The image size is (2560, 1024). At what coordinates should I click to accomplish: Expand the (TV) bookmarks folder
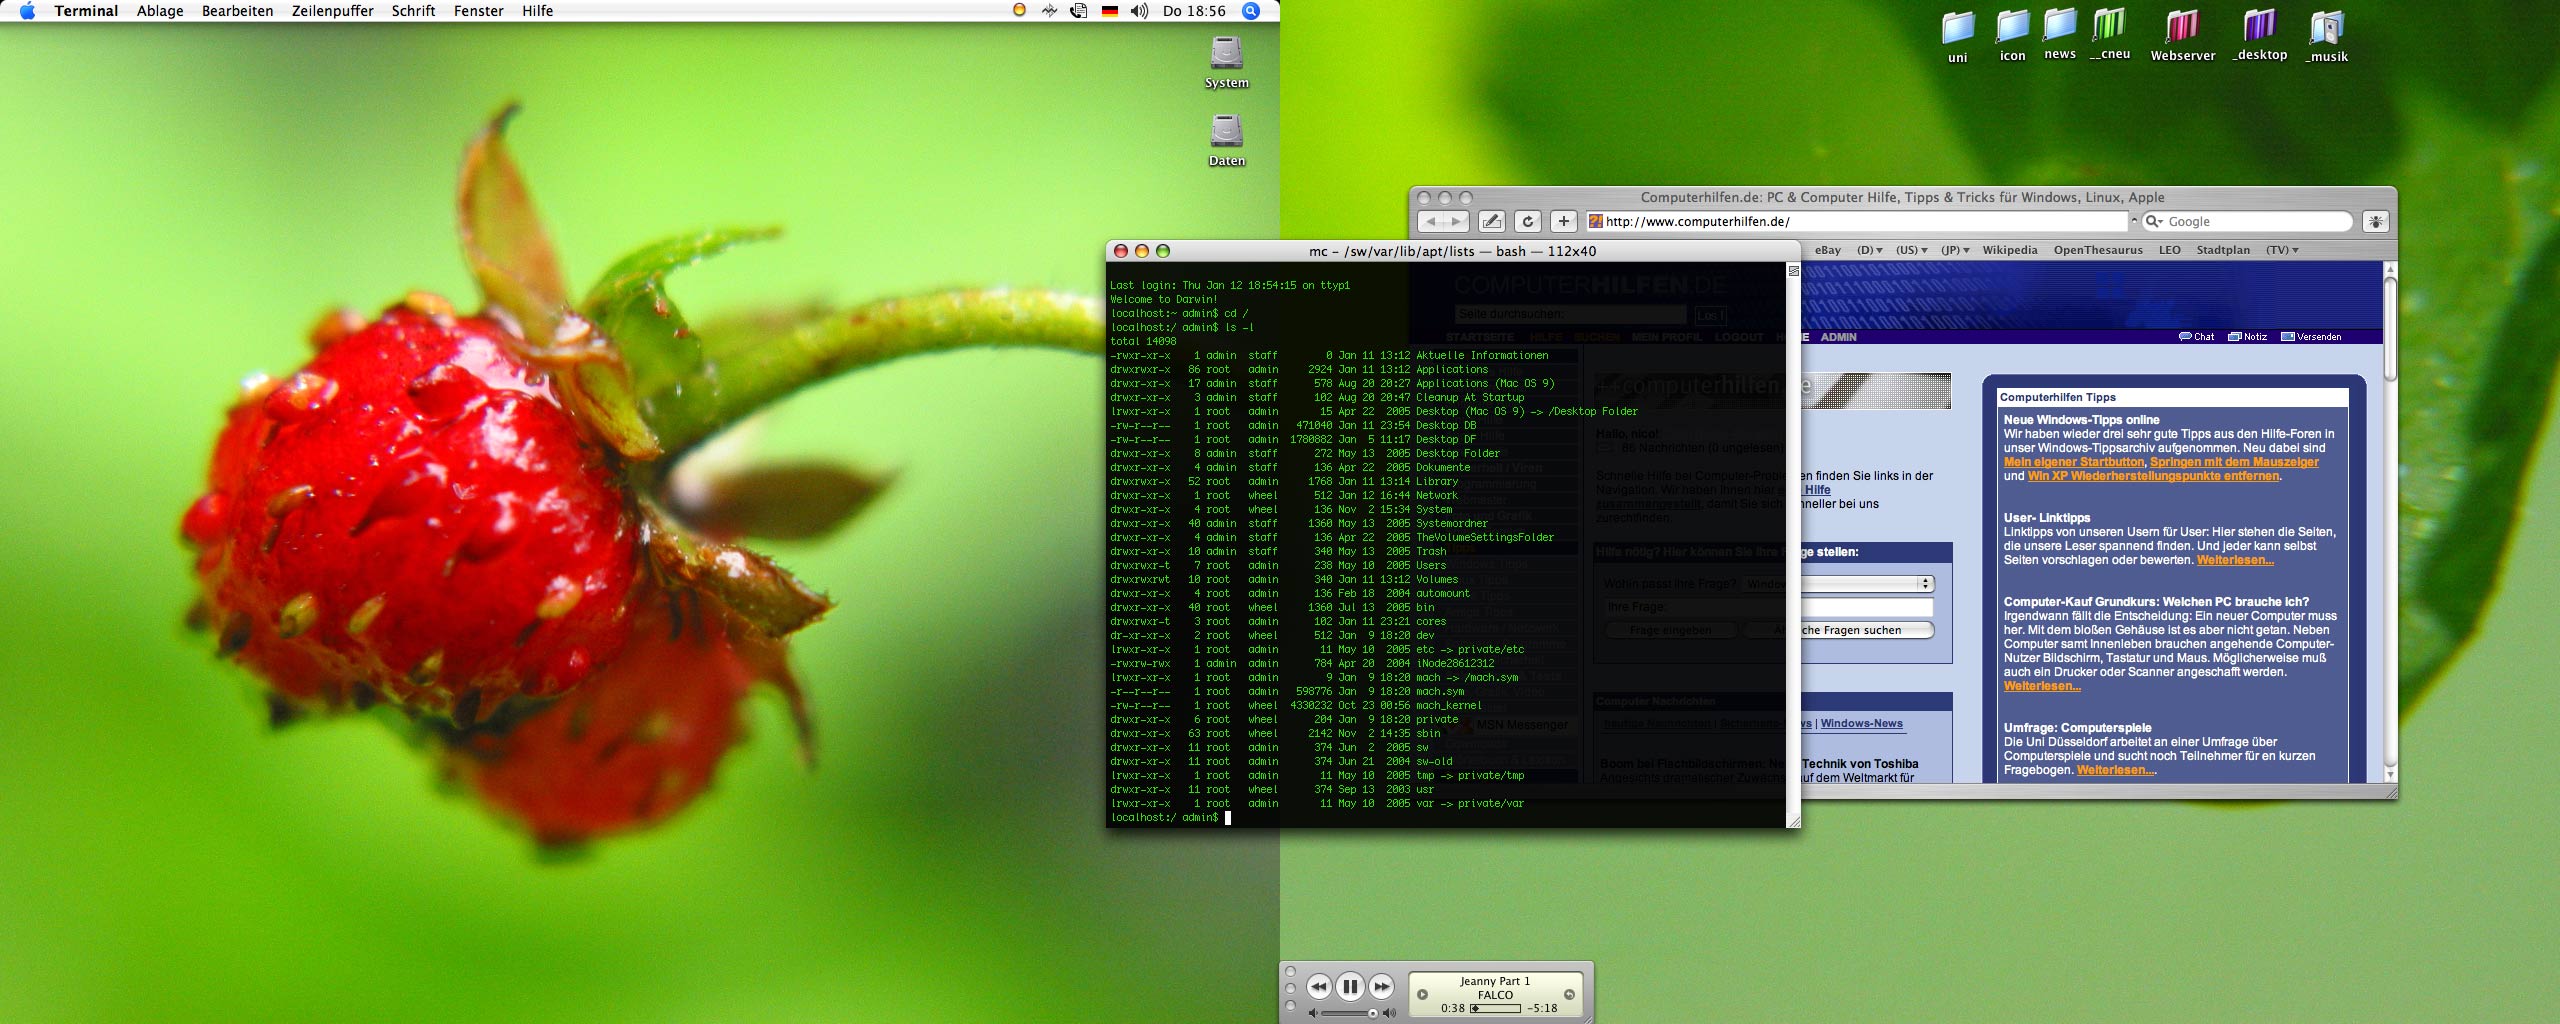(x=2282, y=250)
